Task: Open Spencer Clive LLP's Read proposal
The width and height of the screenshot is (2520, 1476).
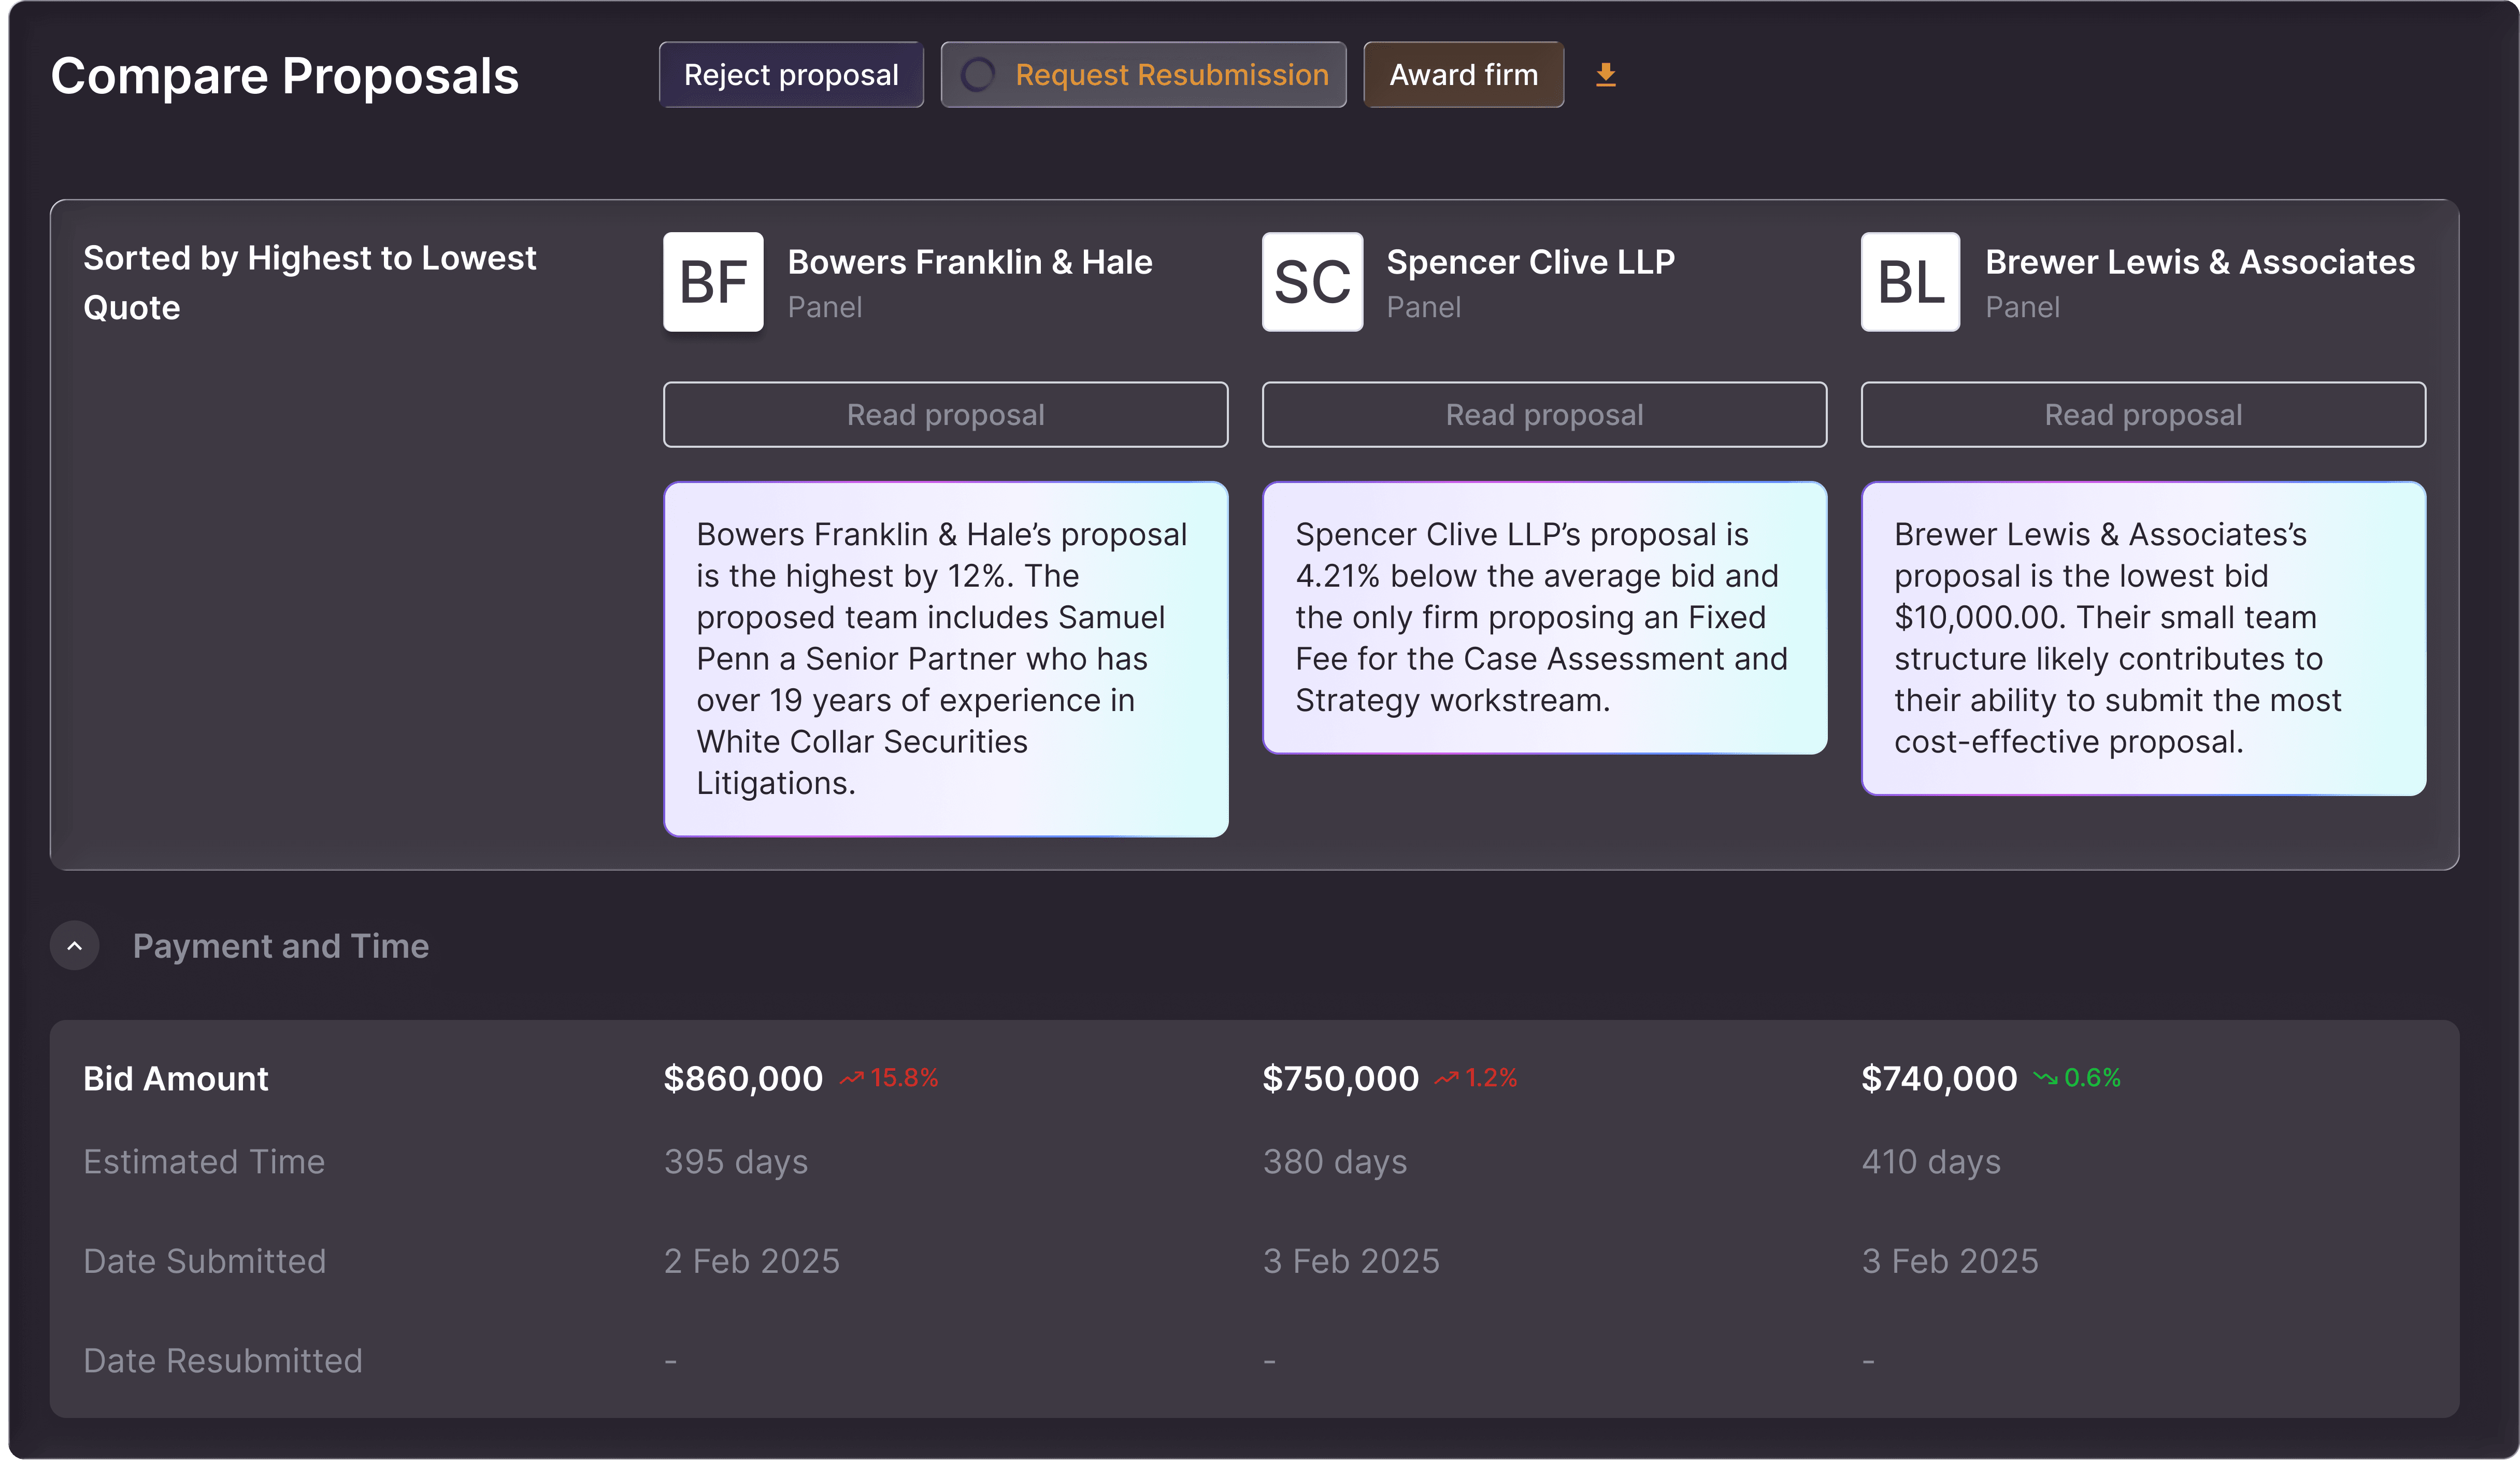Action: click(1544, 415)
